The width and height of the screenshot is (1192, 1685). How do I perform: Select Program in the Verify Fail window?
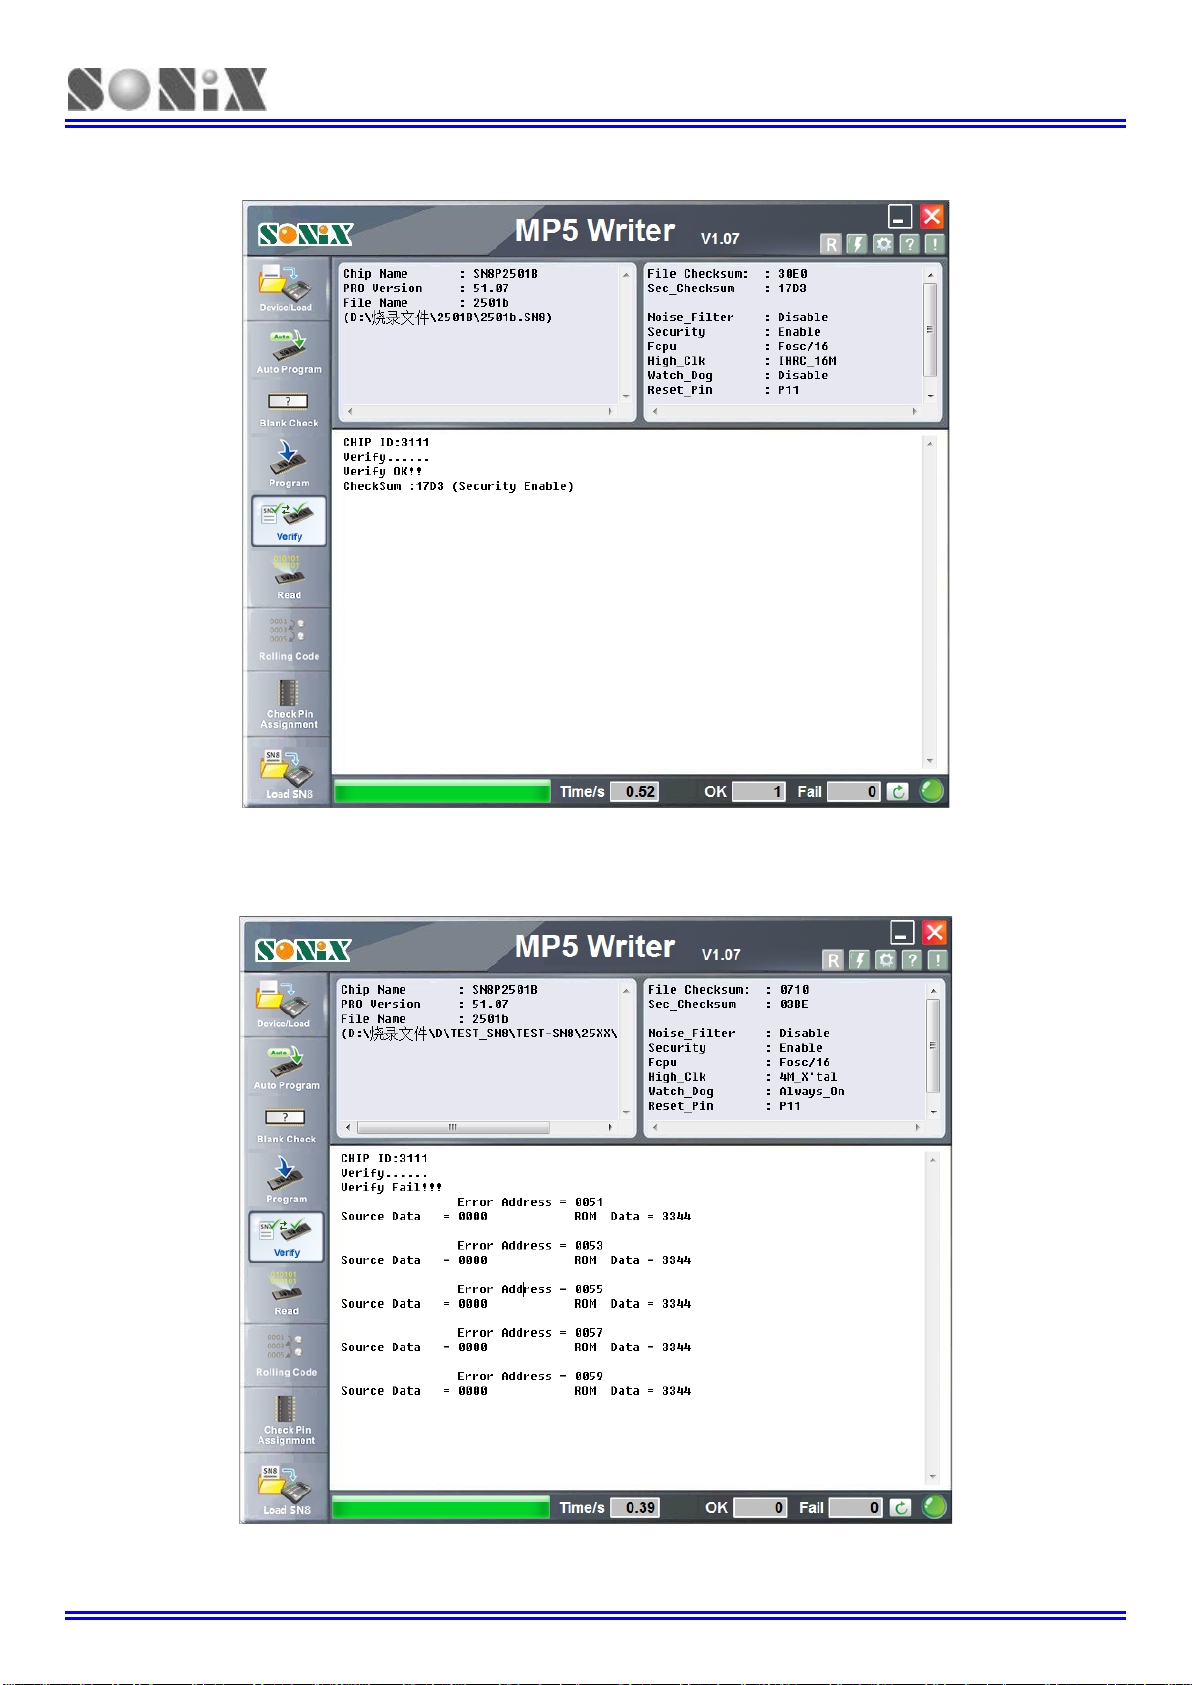pyautogui.click(x=286, y=1179)
